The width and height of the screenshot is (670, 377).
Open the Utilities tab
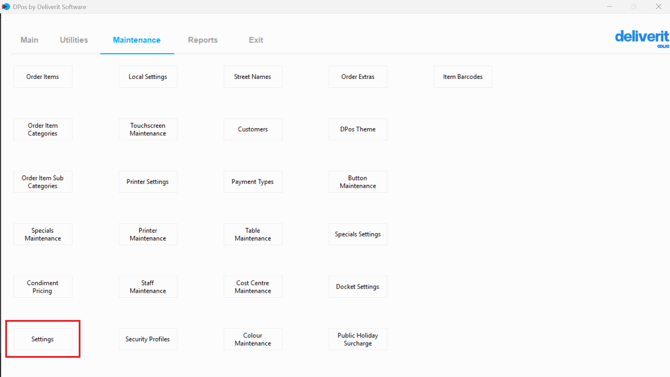[x=73, y=40]
